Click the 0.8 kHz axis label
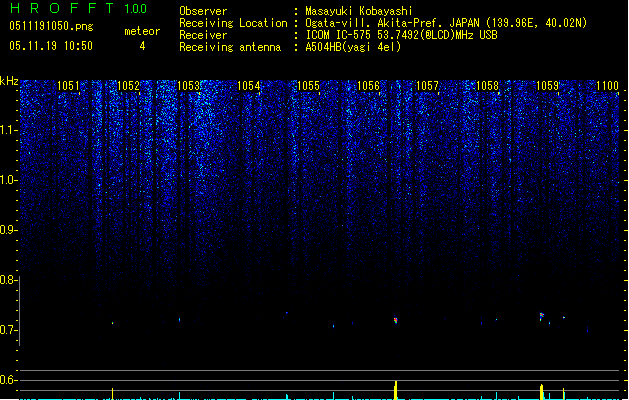 point(8,280)
